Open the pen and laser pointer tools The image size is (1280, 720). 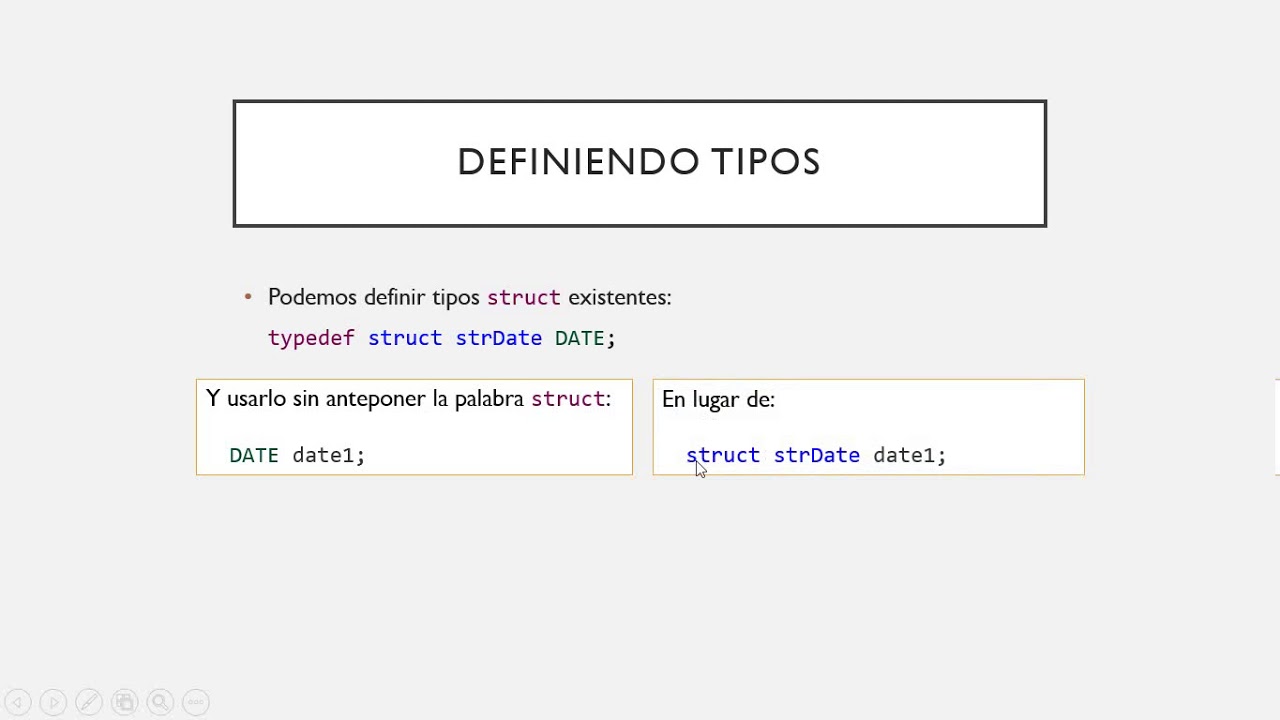[x=89, y=702]
